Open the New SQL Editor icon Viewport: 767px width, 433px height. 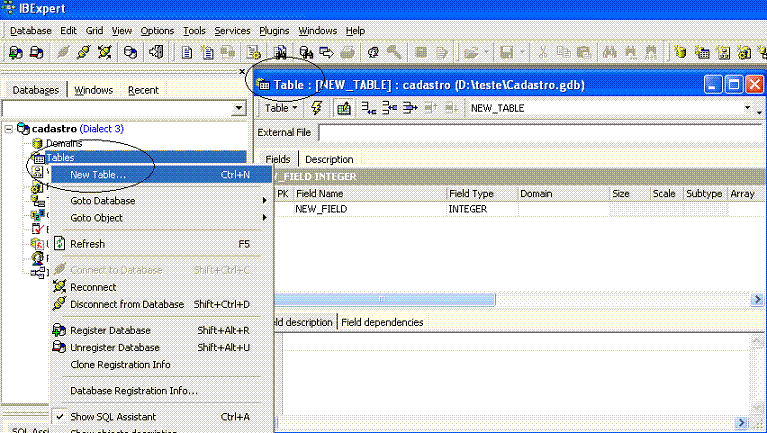(x=207, y=52)
